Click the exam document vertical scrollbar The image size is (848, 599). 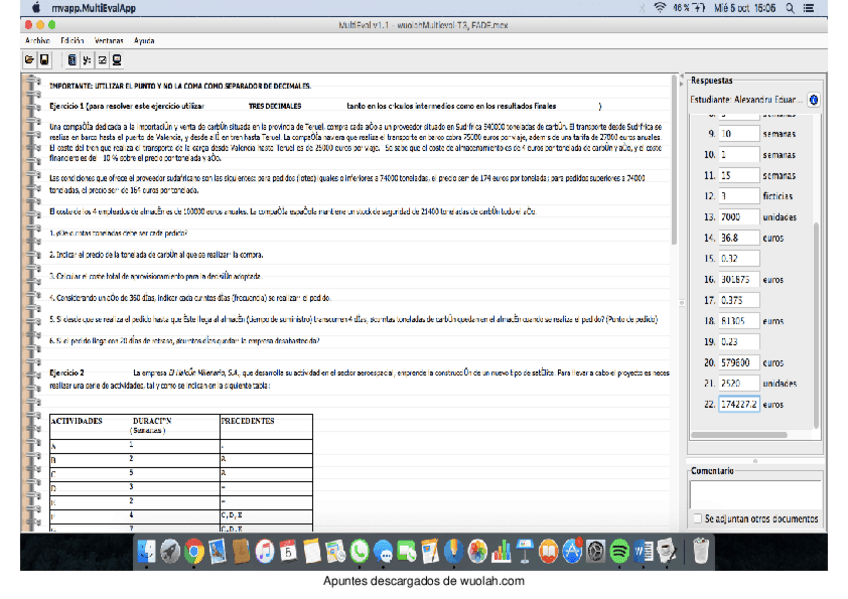click(674, 160)
